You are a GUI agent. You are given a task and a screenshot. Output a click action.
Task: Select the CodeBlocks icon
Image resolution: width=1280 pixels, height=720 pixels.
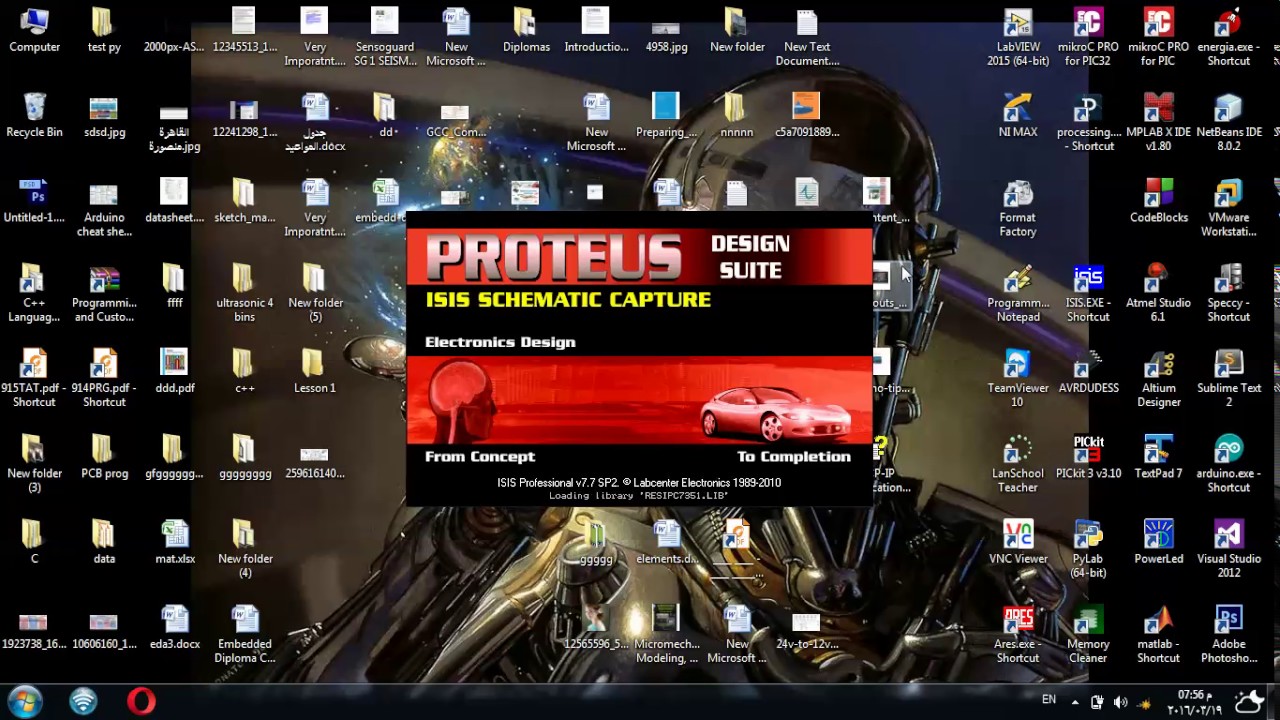[x=1158, y=201]
